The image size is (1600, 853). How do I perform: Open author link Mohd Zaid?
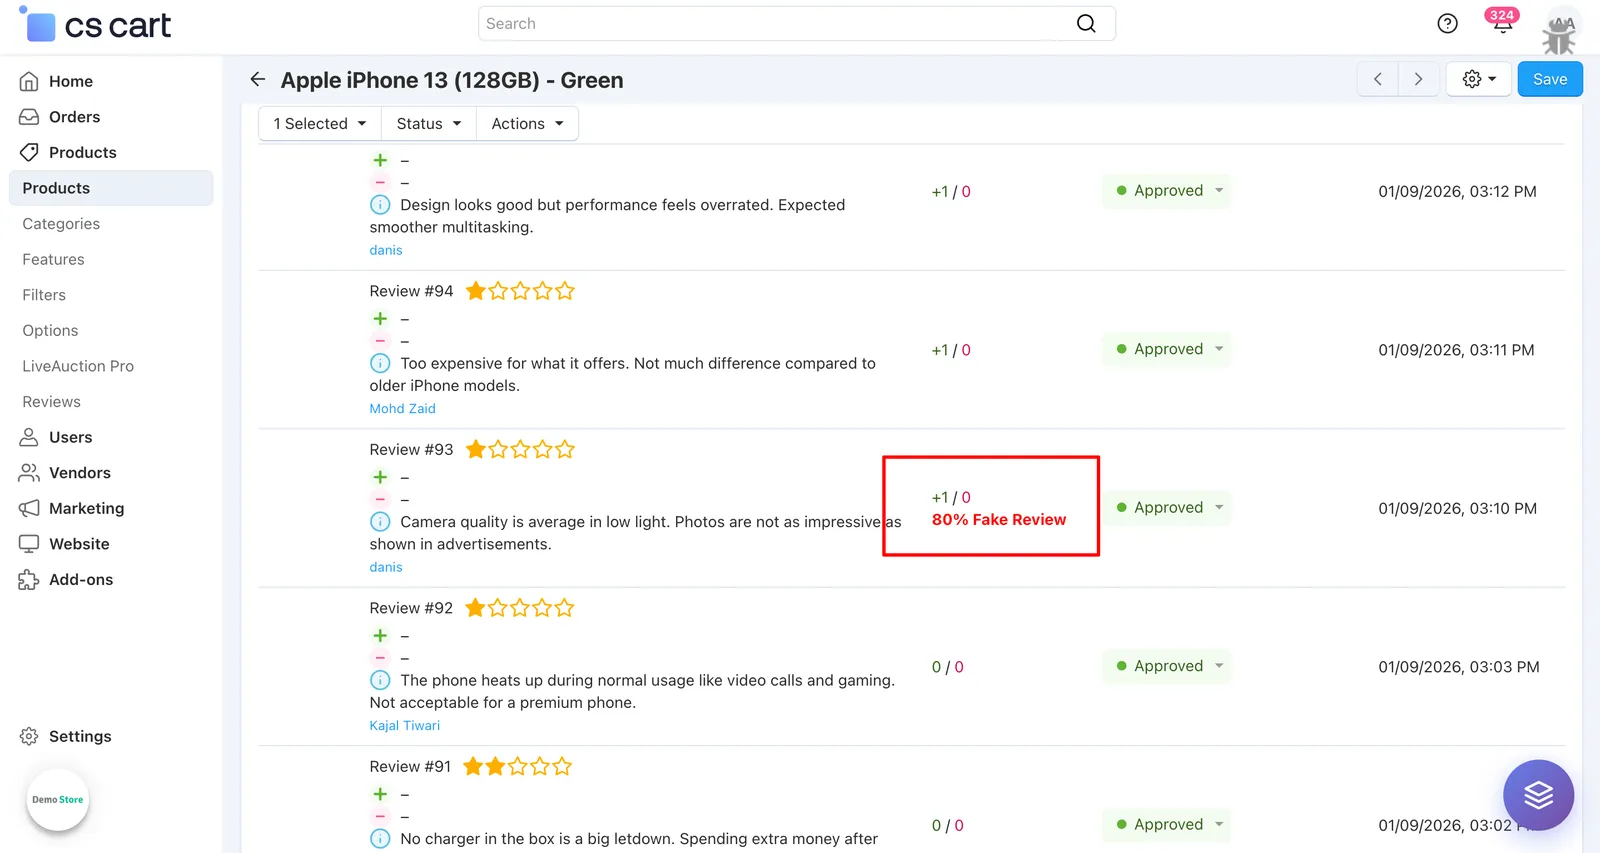tap(402, 408)
